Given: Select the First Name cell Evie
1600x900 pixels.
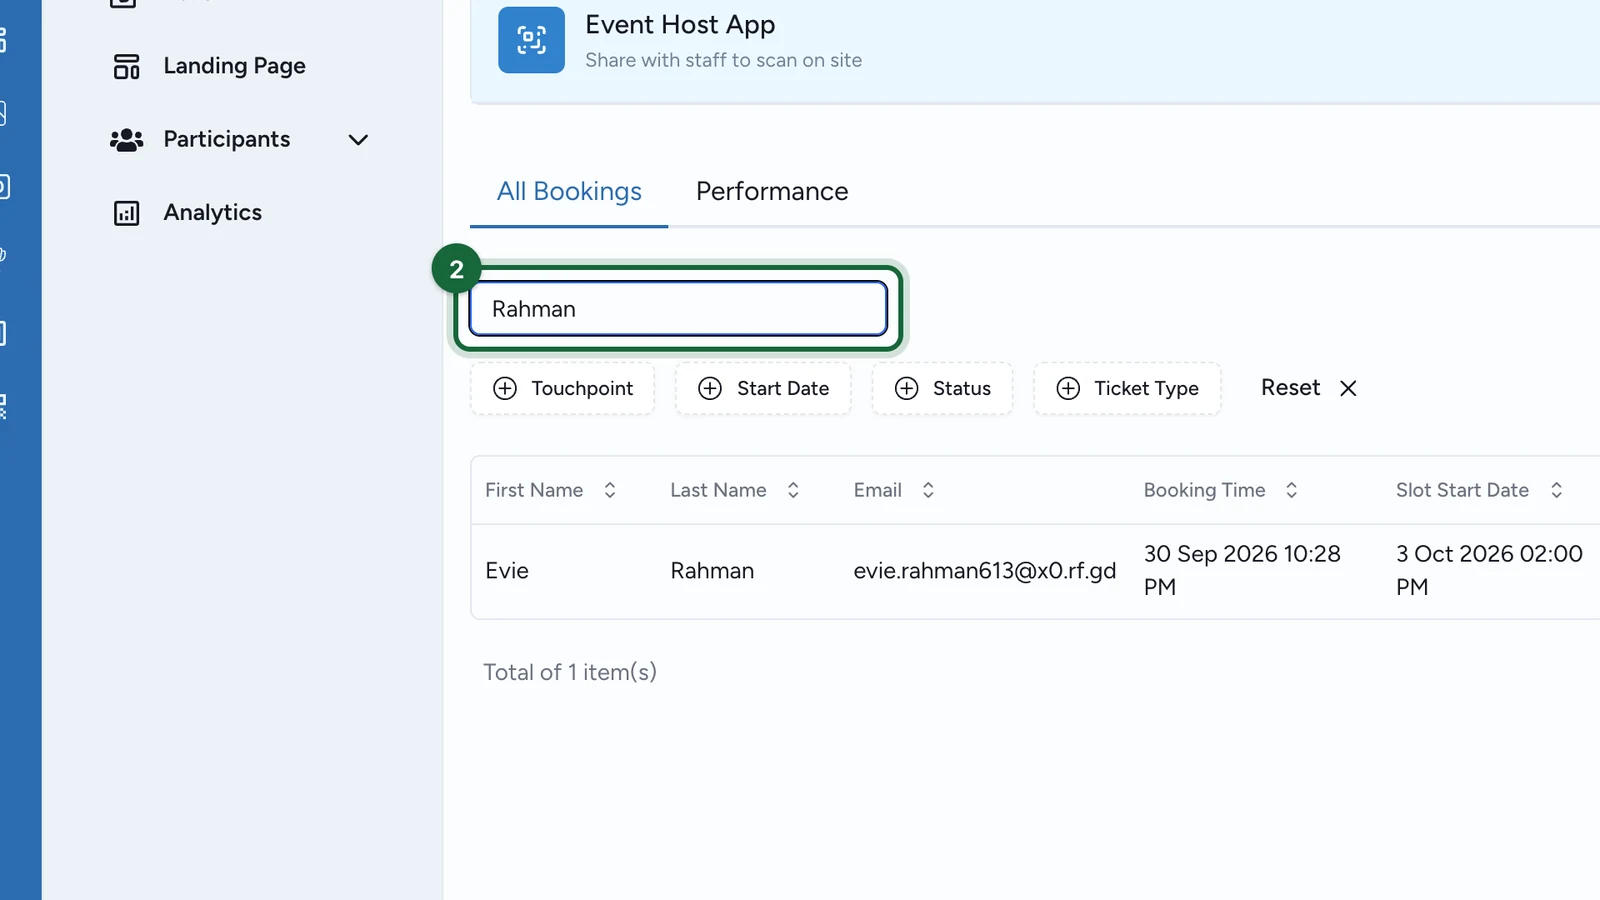Looking at the screenshot, I should (507, 571).
